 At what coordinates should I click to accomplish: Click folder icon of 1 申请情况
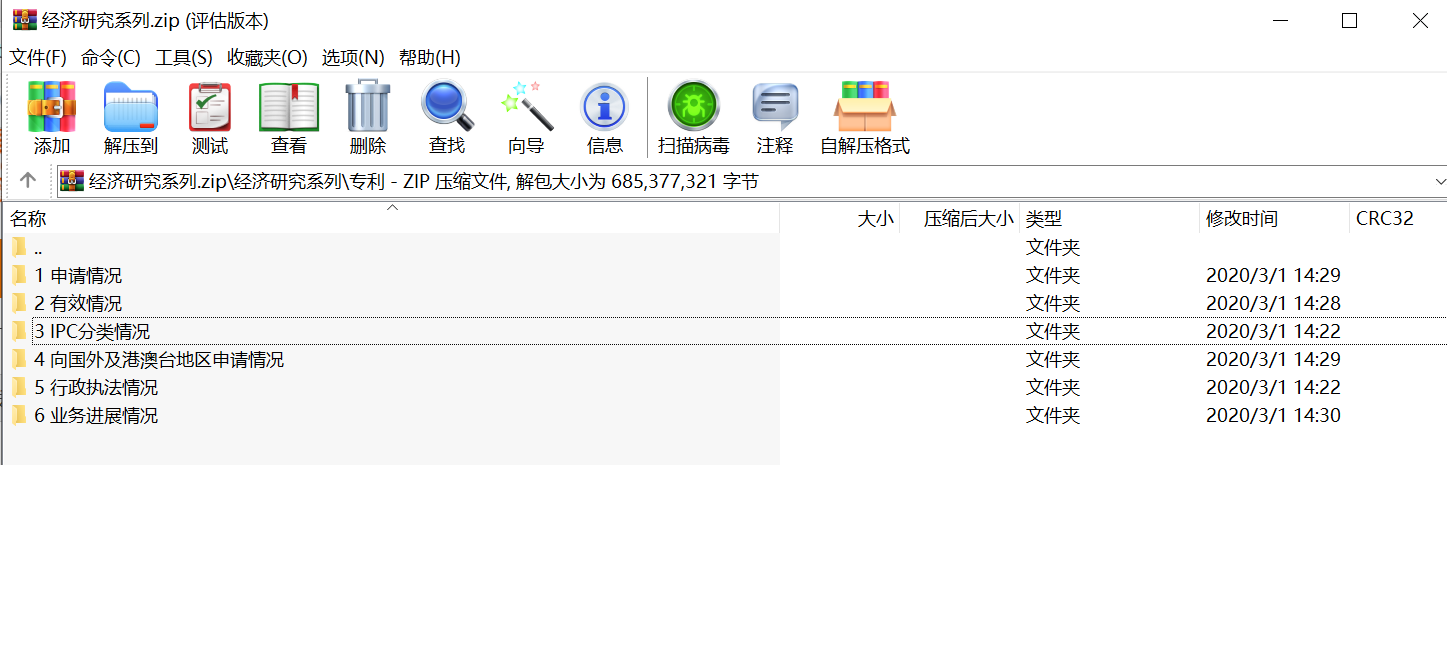pyautogui.click(x=19, y=275)
